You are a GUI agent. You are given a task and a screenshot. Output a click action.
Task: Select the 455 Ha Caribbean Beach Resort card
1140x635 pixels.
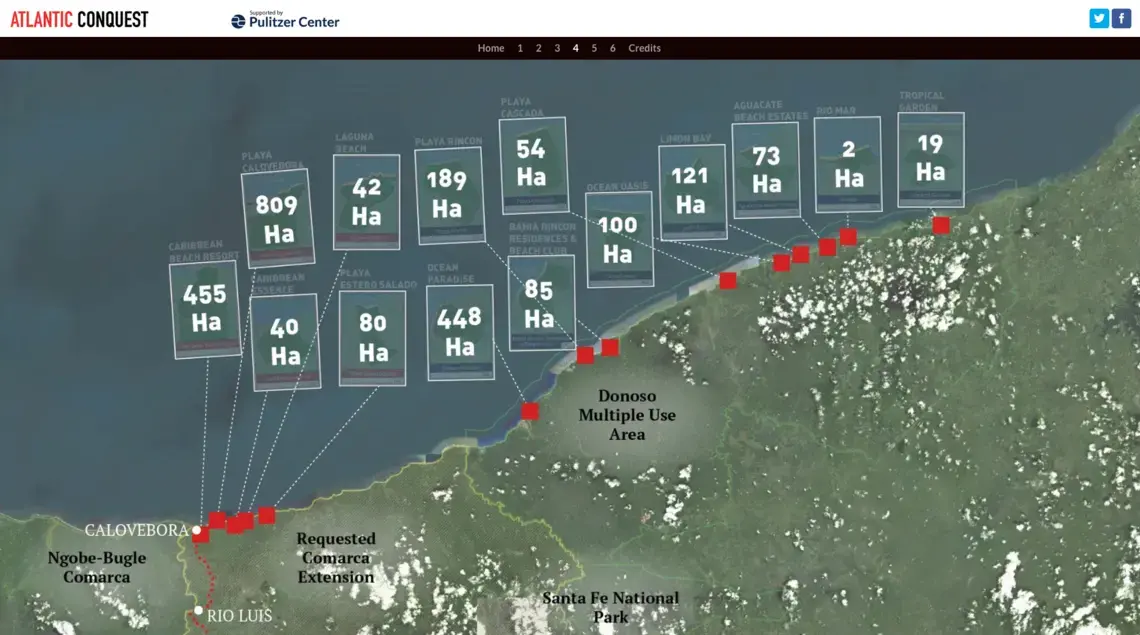pos(205,309)
